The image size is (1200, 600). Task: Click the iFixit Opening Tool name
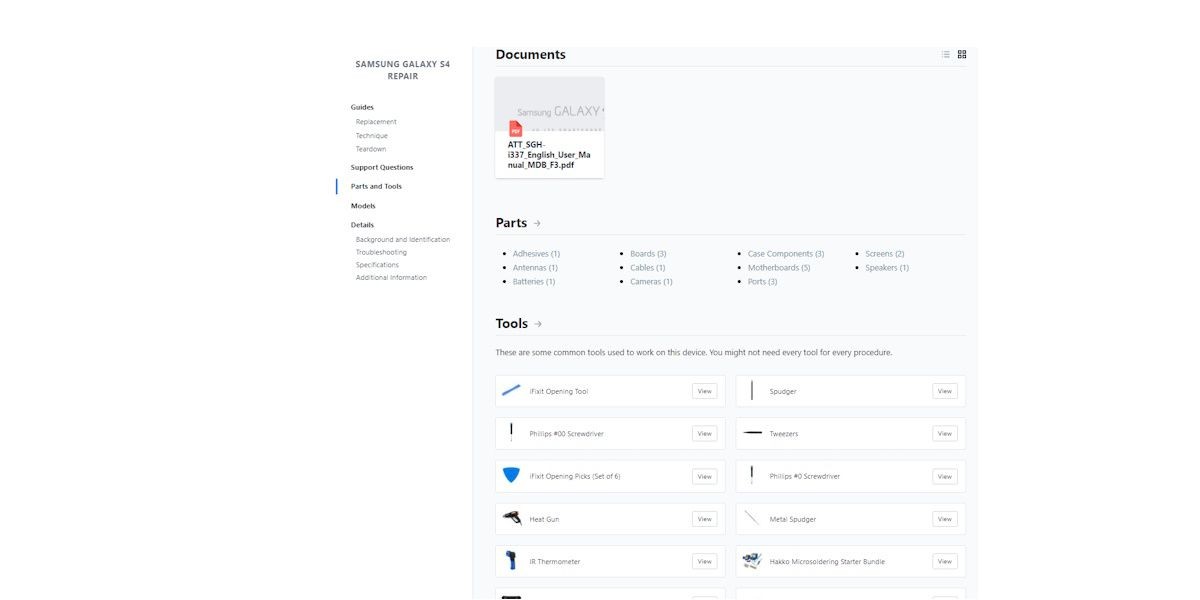[x=559, y=392]
